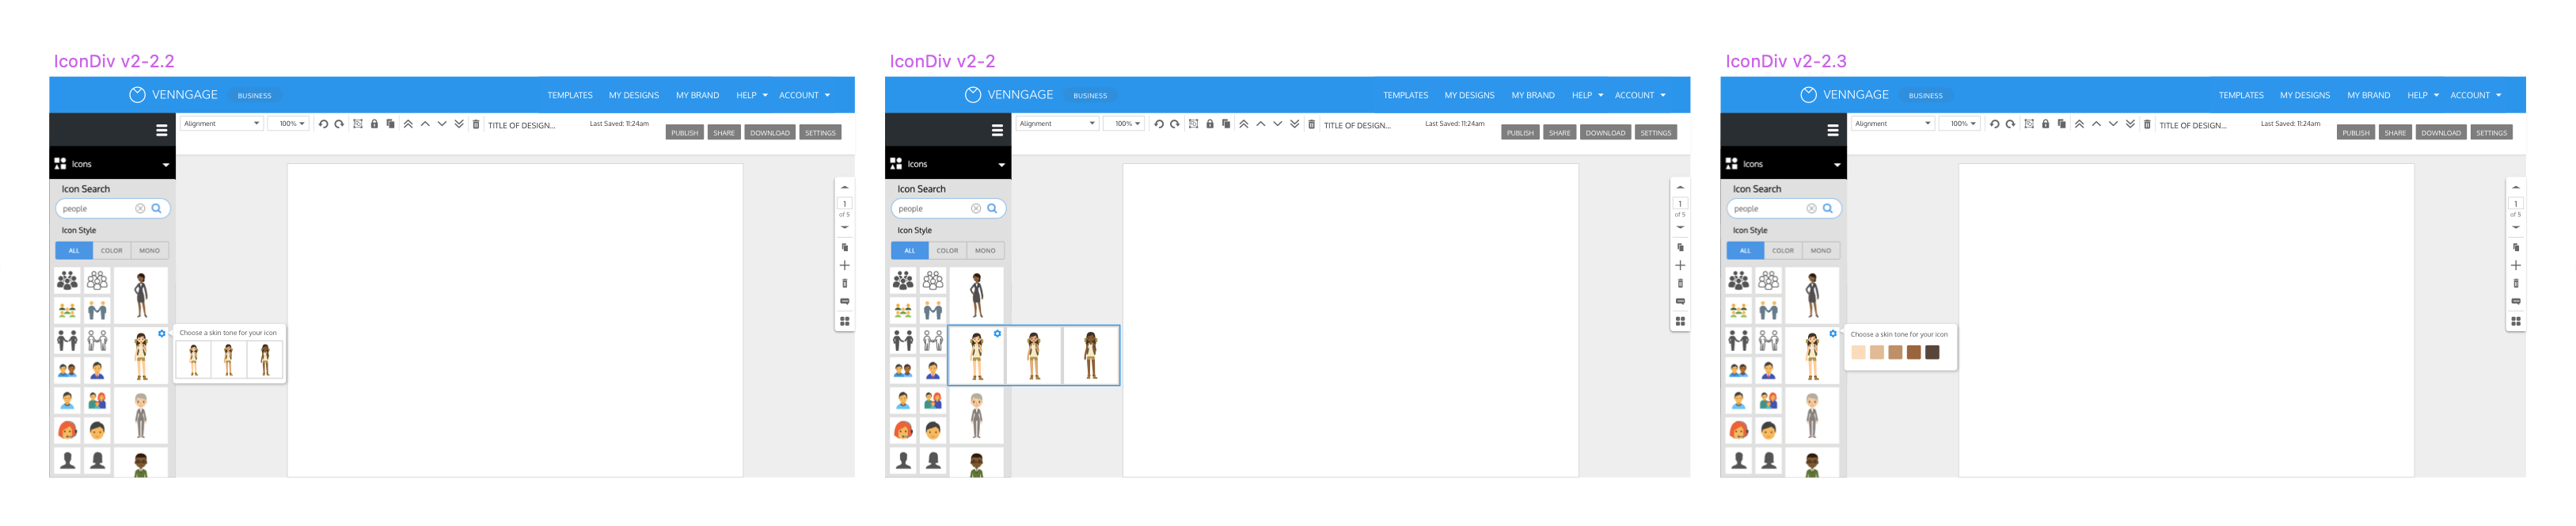Pick the lightest skin tone swatch in IconDiv v2-2.3
Image resolution: width=2576 pixels, height=526 pixels.
pyautogui.click(x=1859, y=352)
